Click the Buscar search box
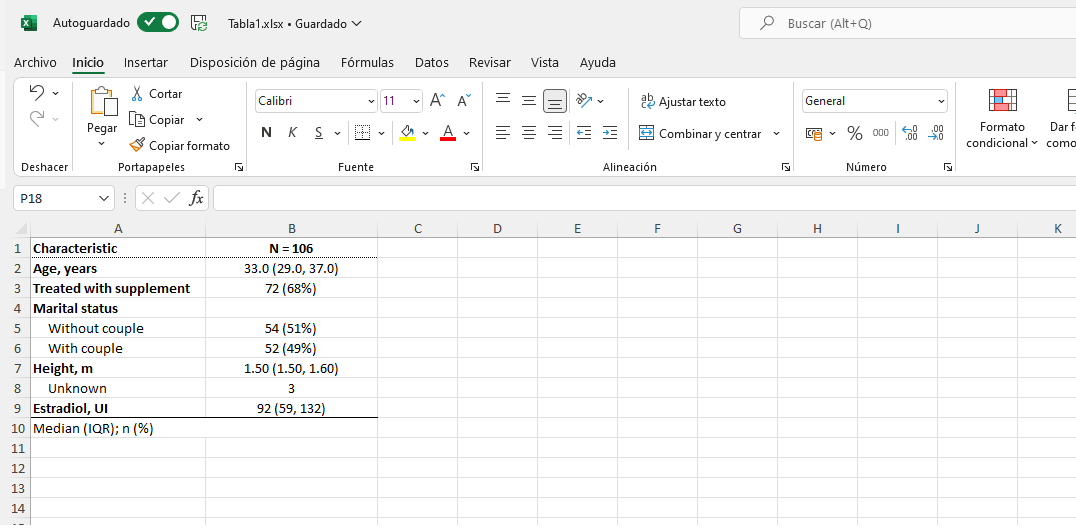The height and width of the screenshot is (530, 1076). tap(900, 23)
